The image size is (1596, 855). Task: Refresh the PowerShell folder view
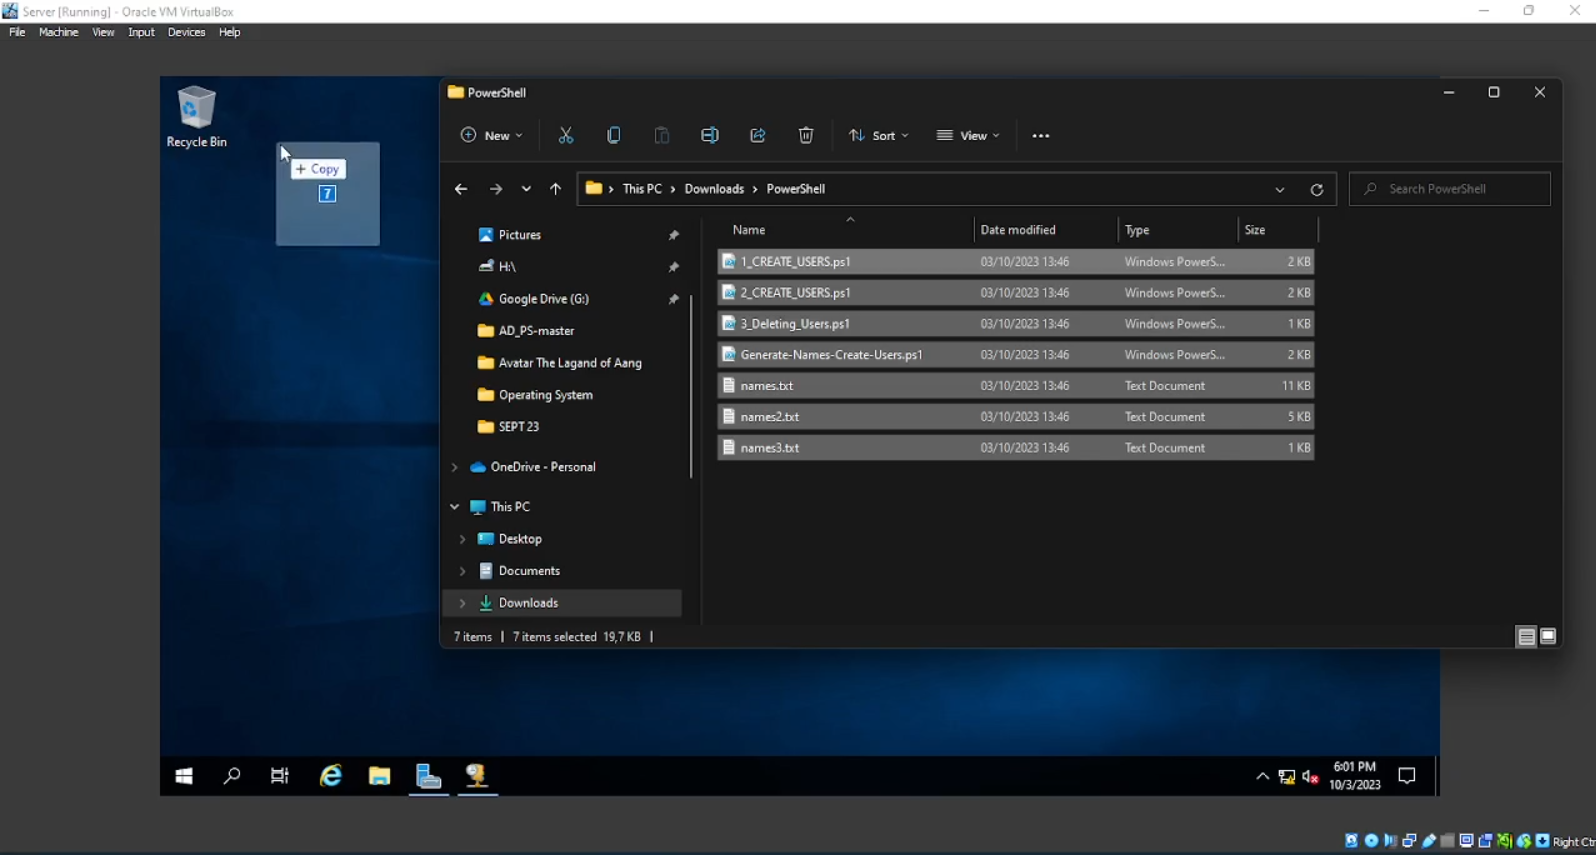coord(1317,189)
